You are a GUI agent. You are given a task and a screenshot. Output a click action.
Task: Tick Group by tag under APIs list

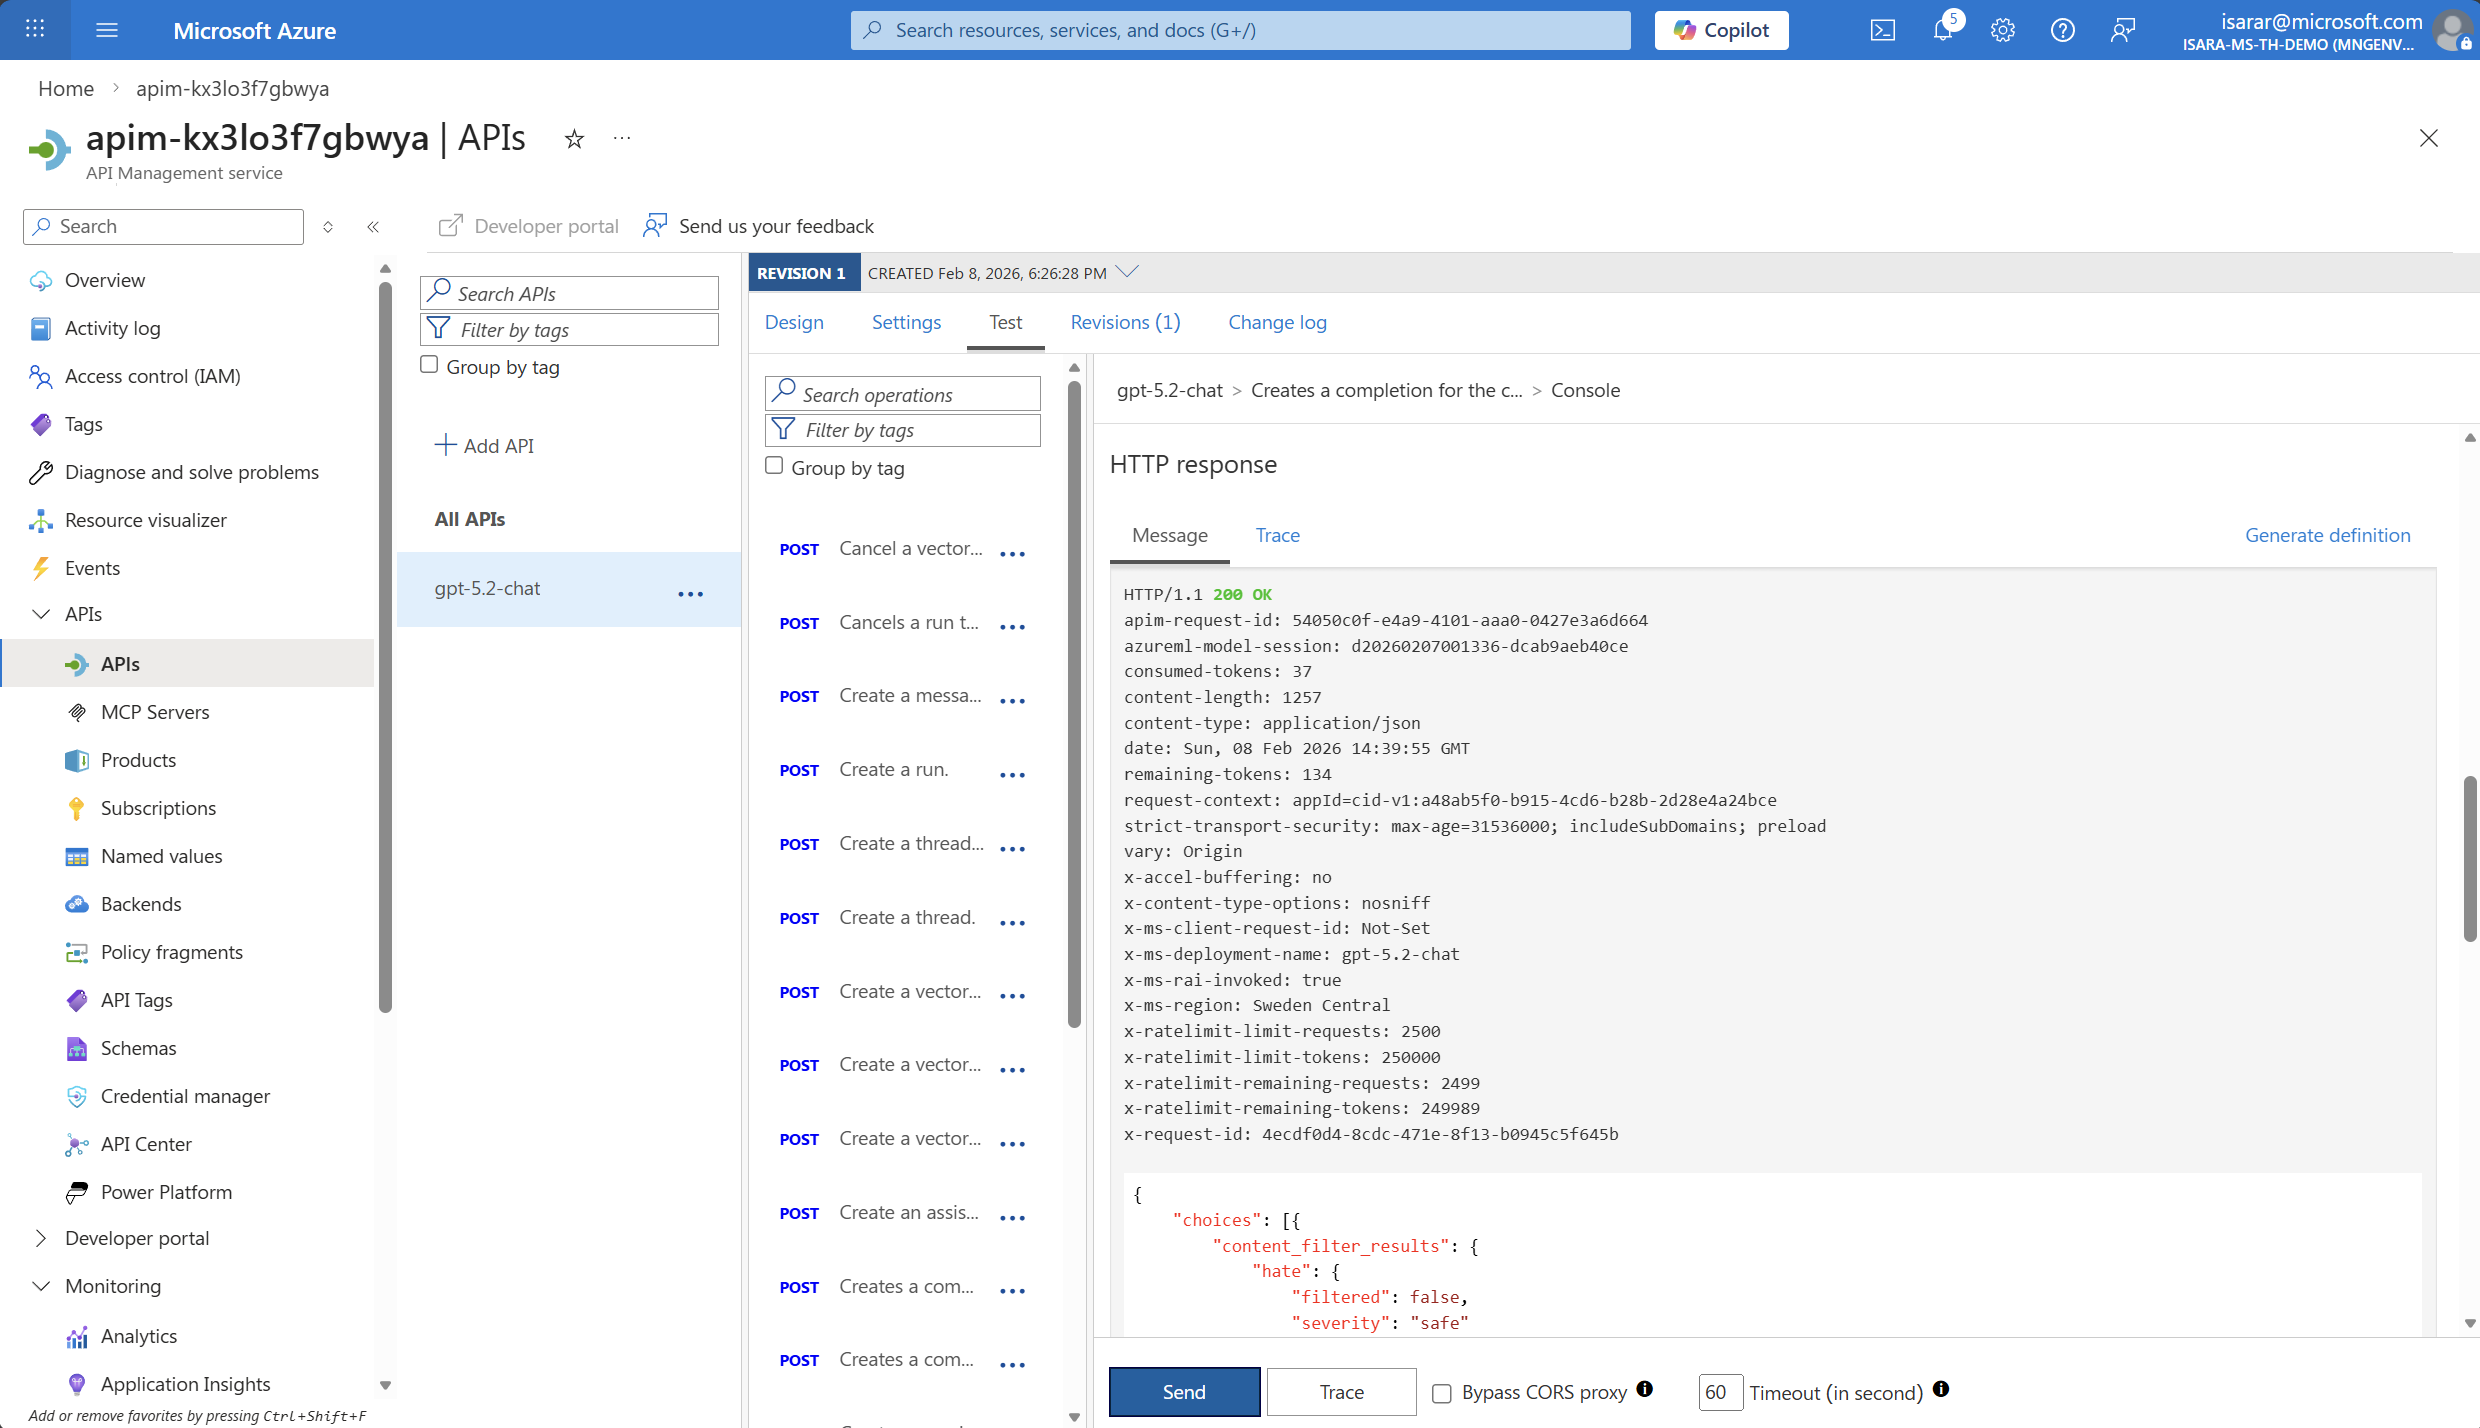[429, 365]
